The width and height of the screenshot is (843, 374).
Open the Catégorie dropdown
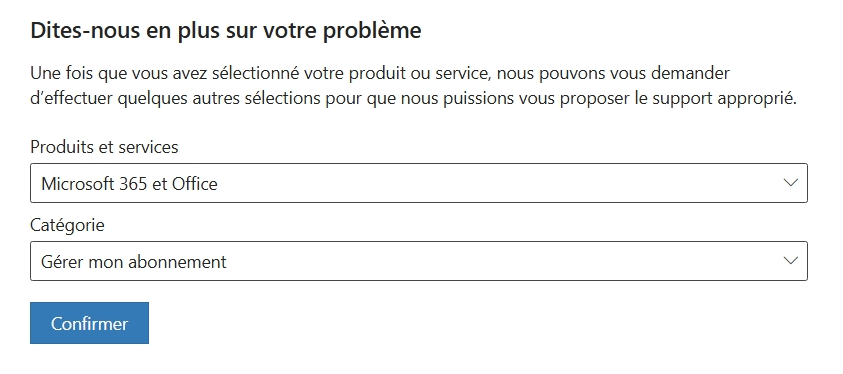(419, 261)
